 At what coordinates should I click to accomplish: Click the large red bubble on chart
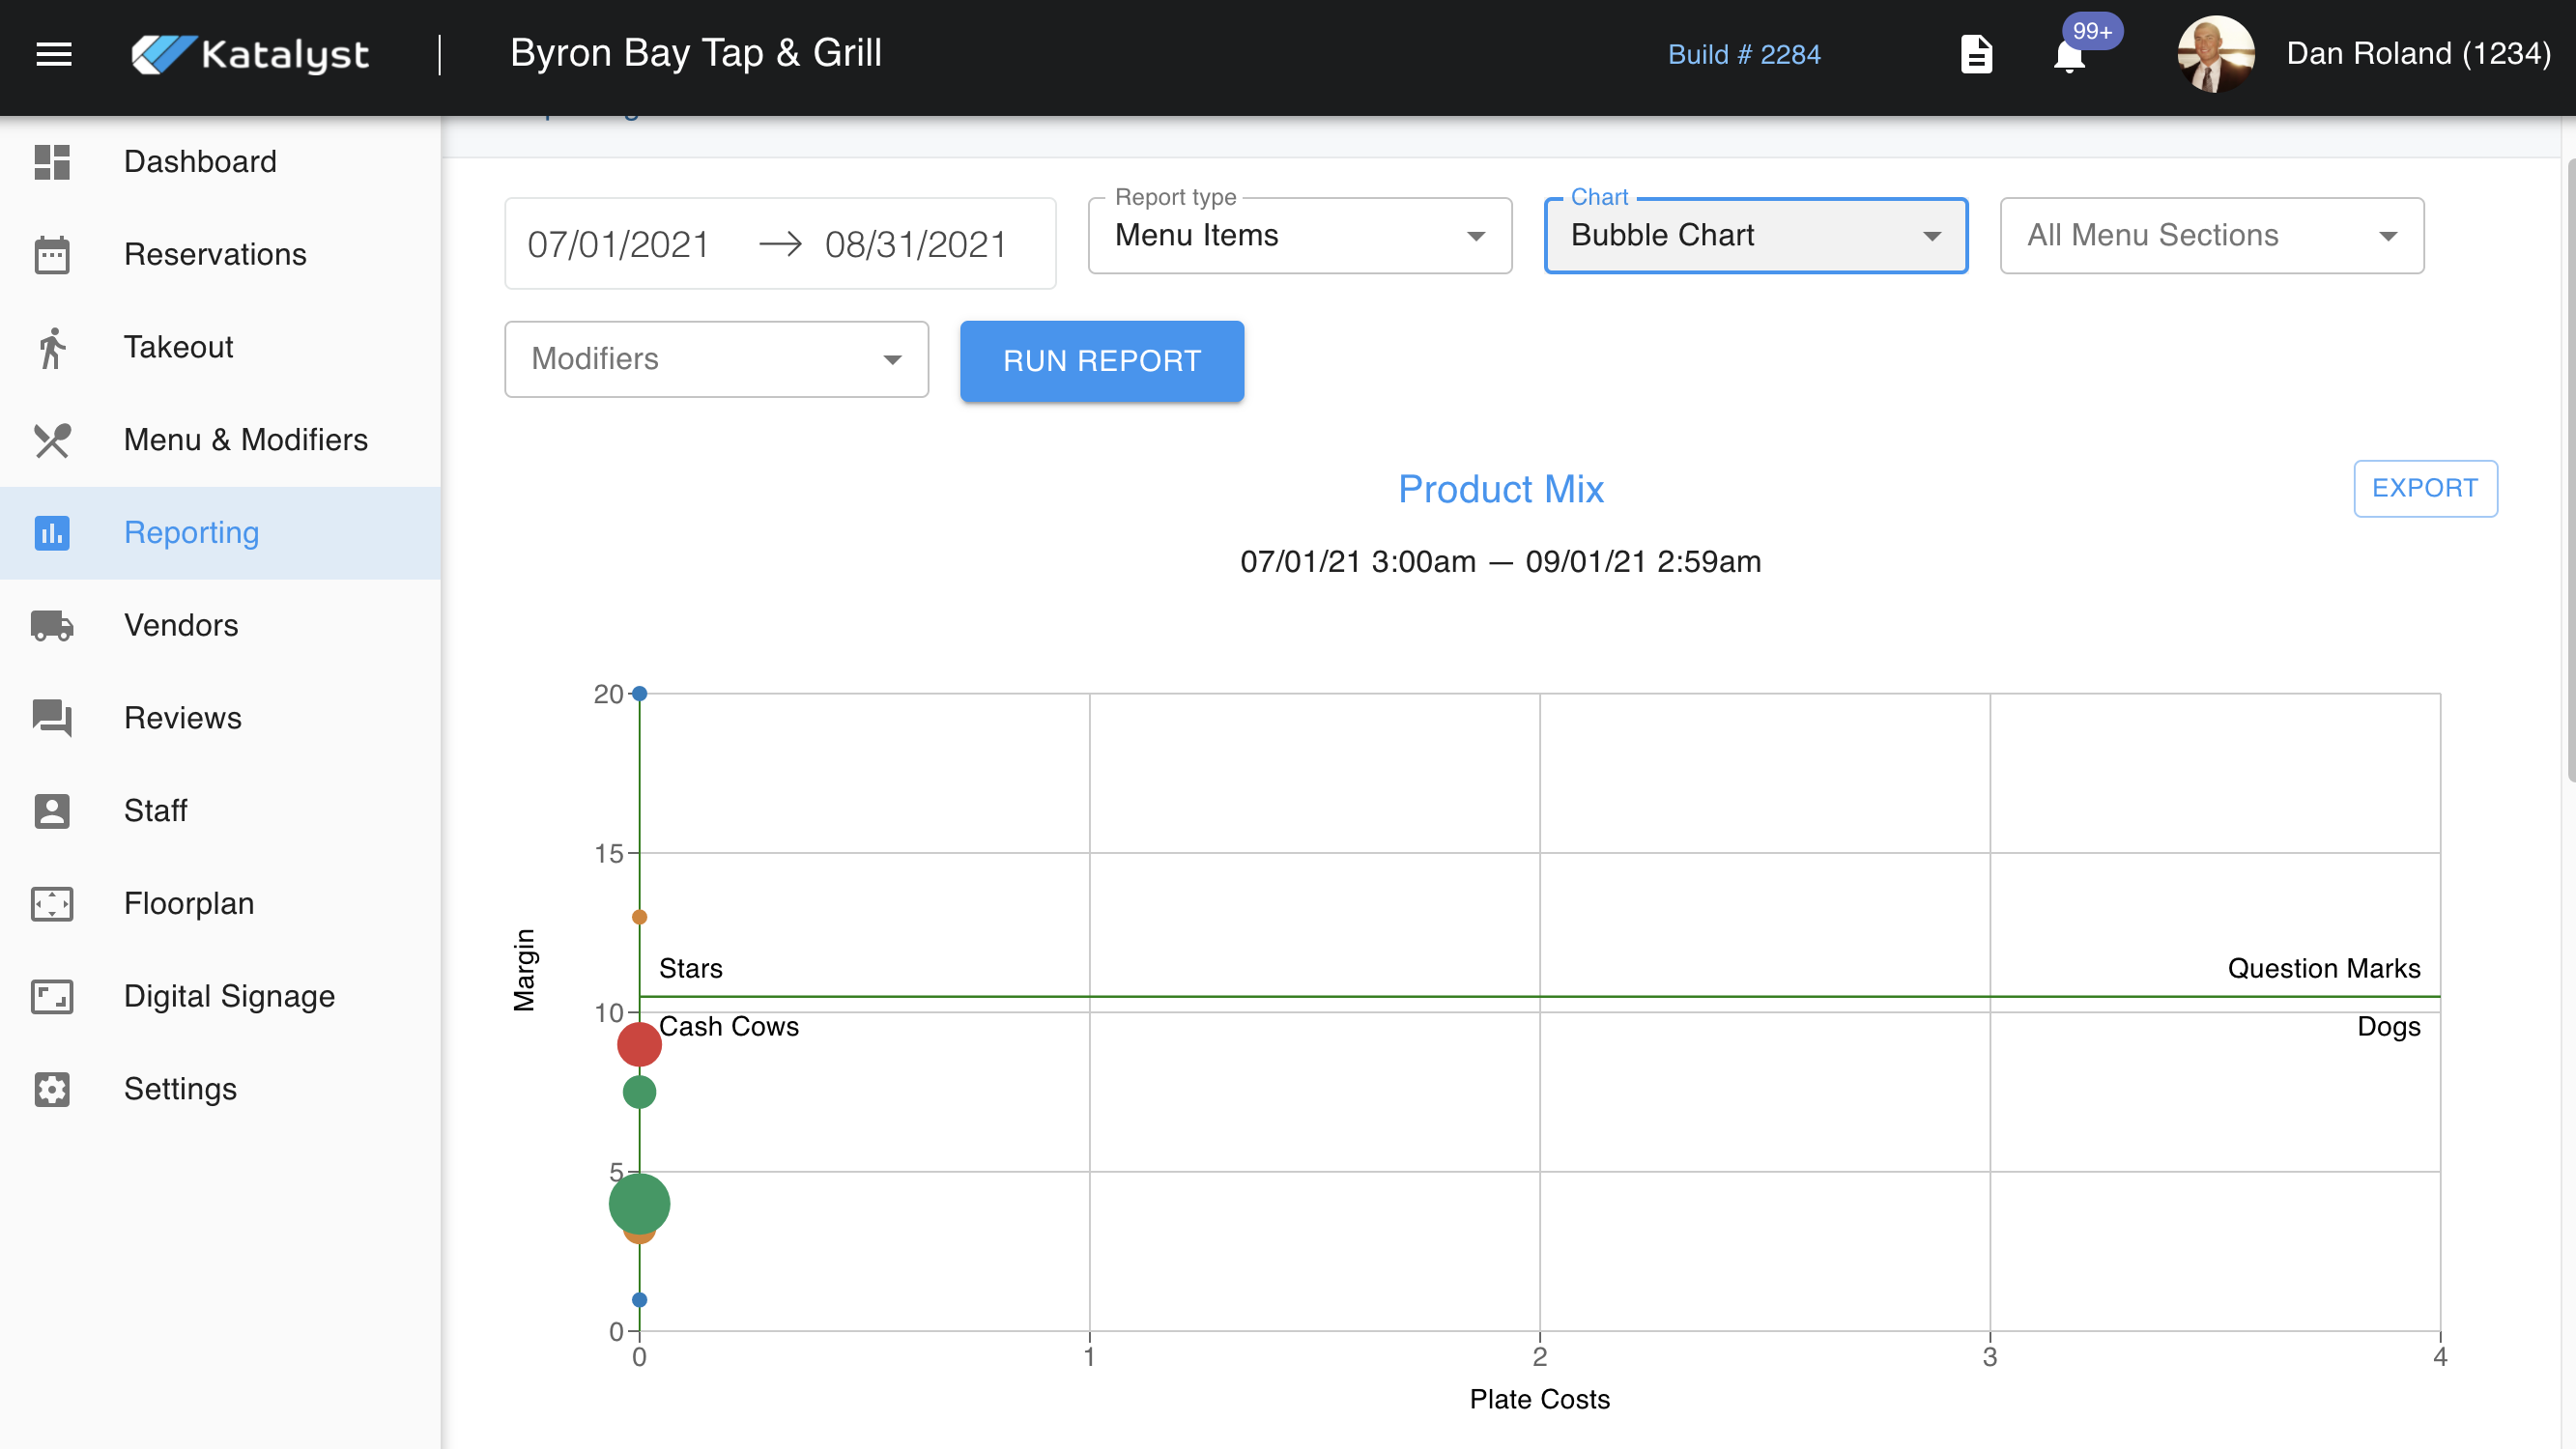tap(639, 1045)
